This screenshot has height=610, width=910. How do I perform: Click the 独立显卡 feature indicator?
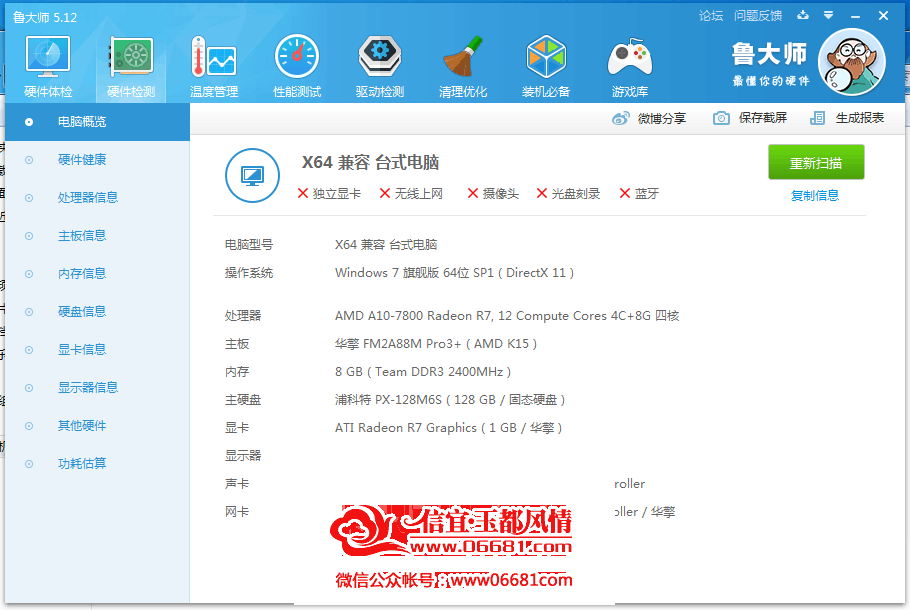329,194
